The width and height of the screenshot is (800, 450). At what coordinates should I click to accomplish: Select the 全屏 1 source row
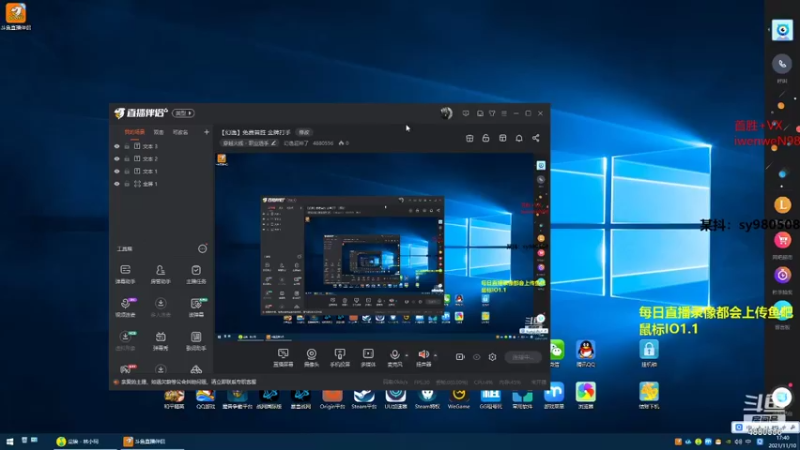click(161, 184)
